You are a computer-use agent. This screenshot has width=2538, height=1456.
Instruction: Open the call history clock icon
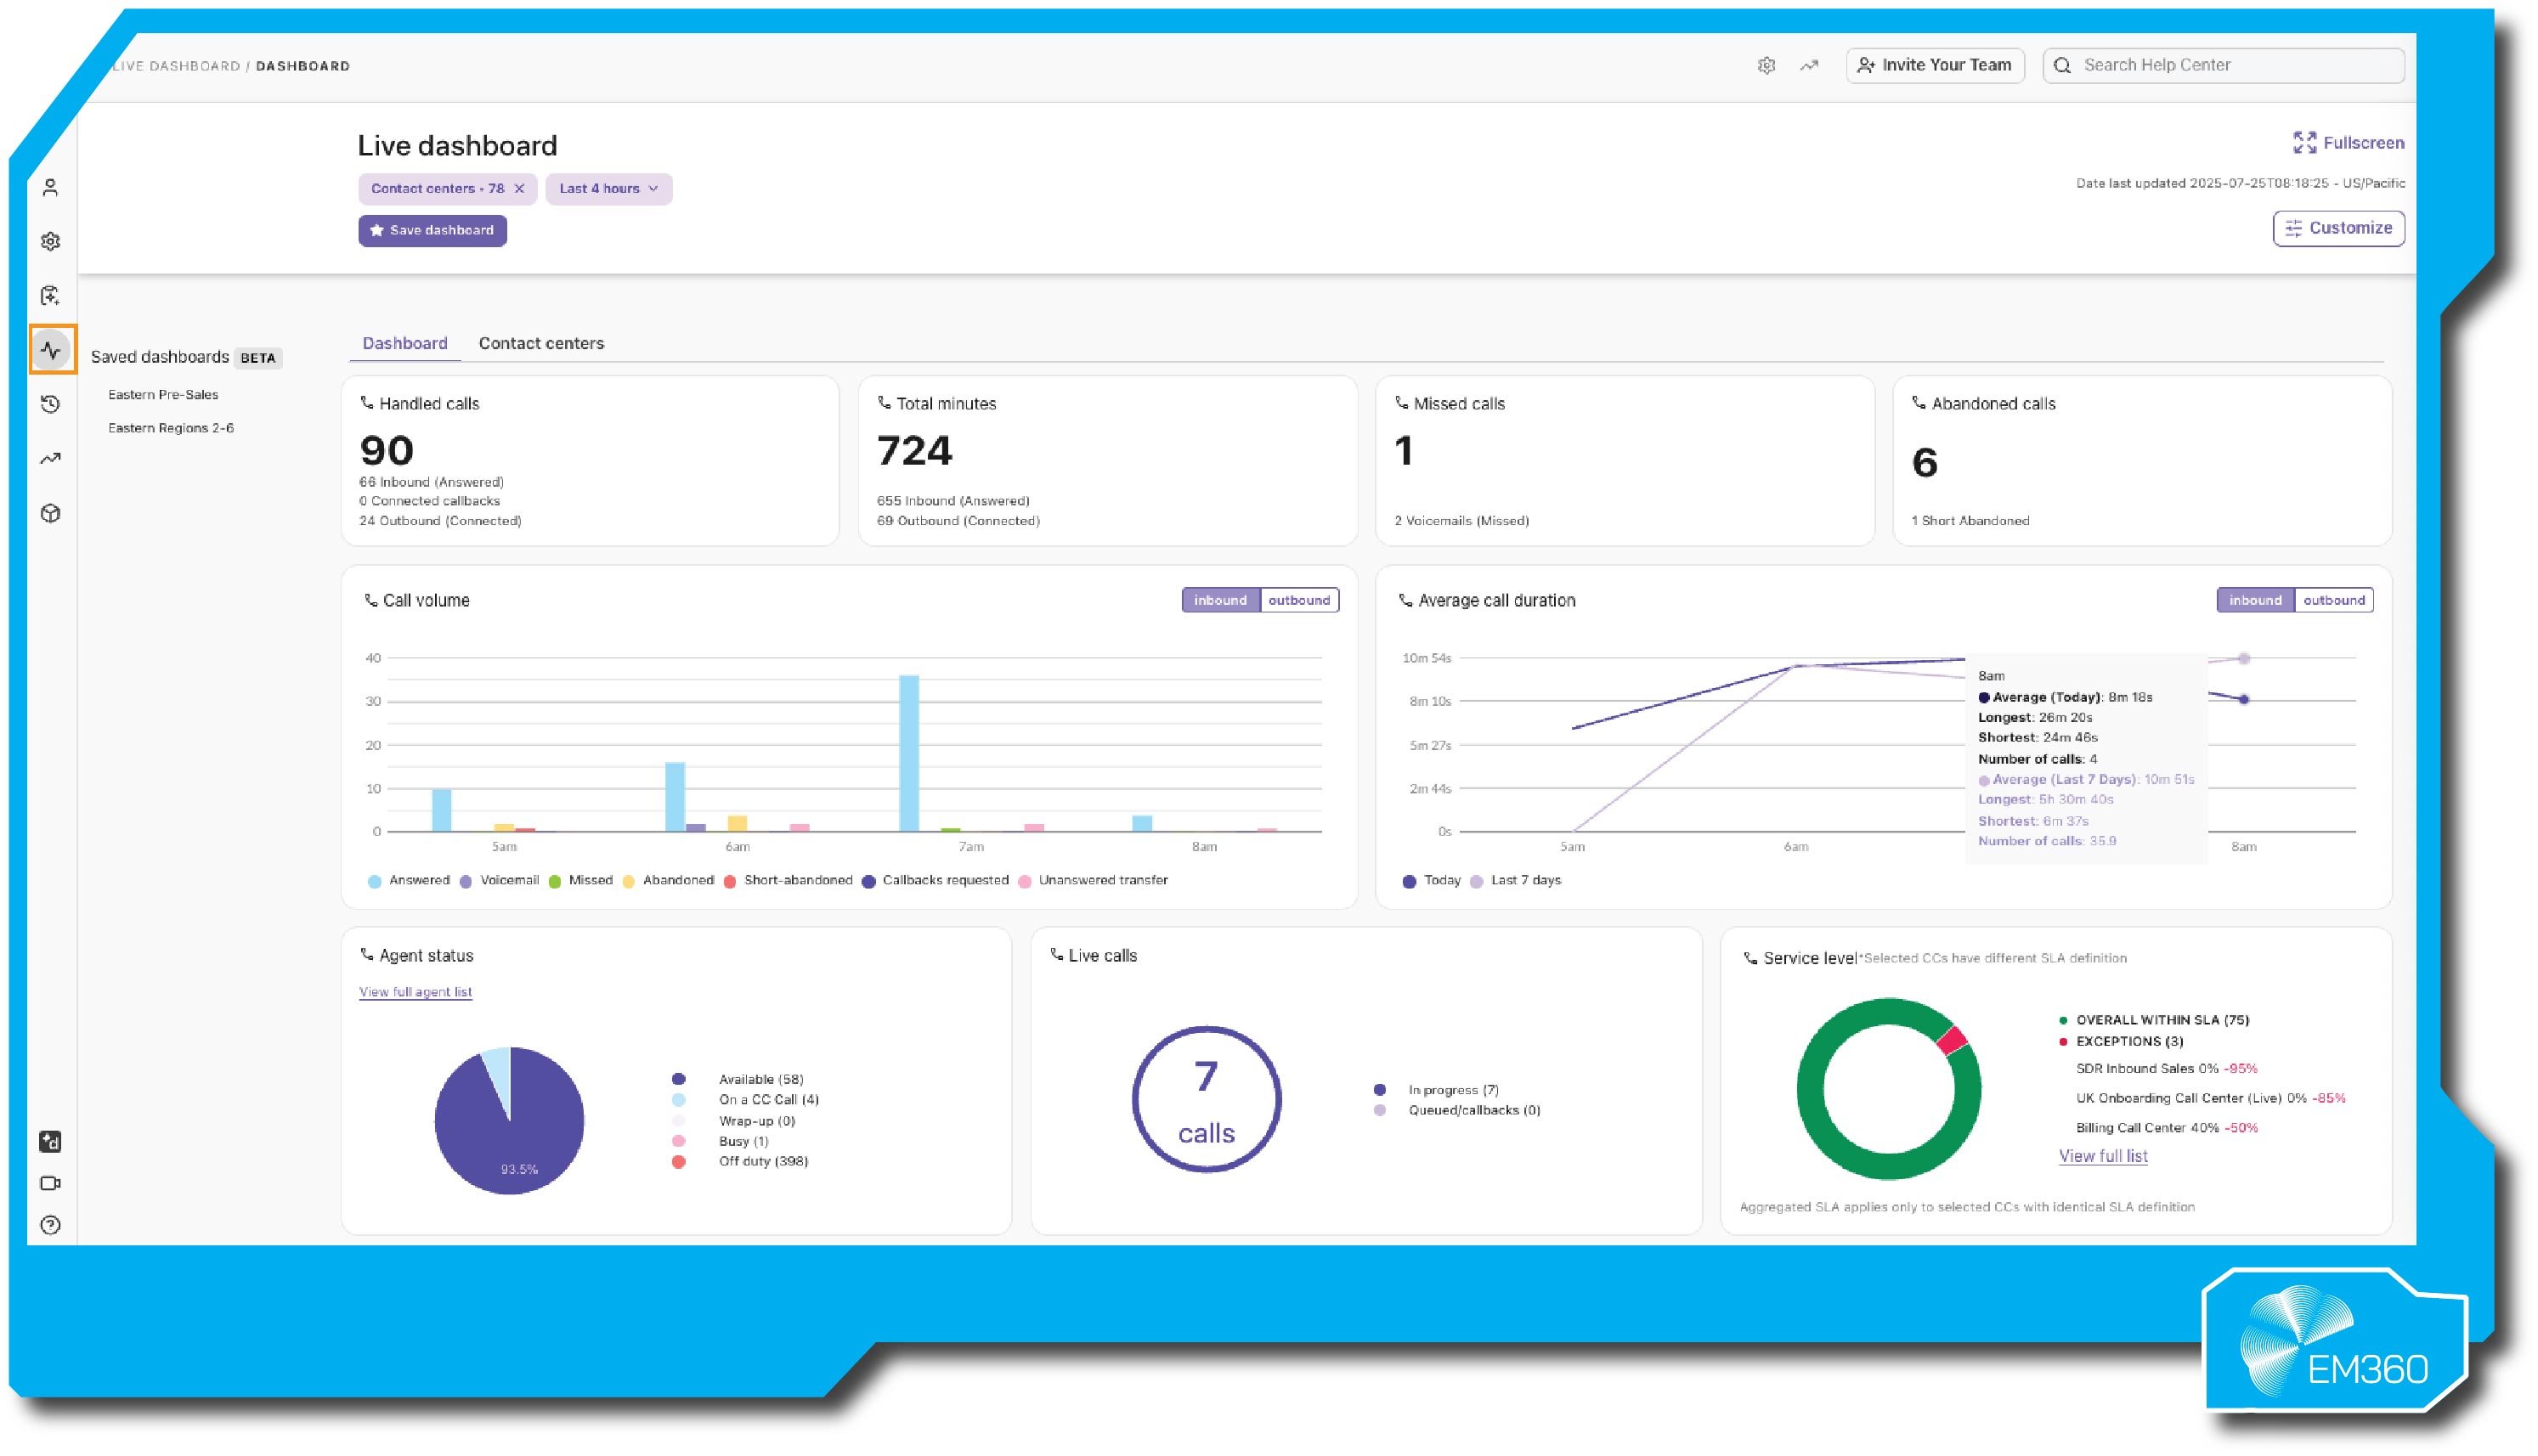[51, 404]
